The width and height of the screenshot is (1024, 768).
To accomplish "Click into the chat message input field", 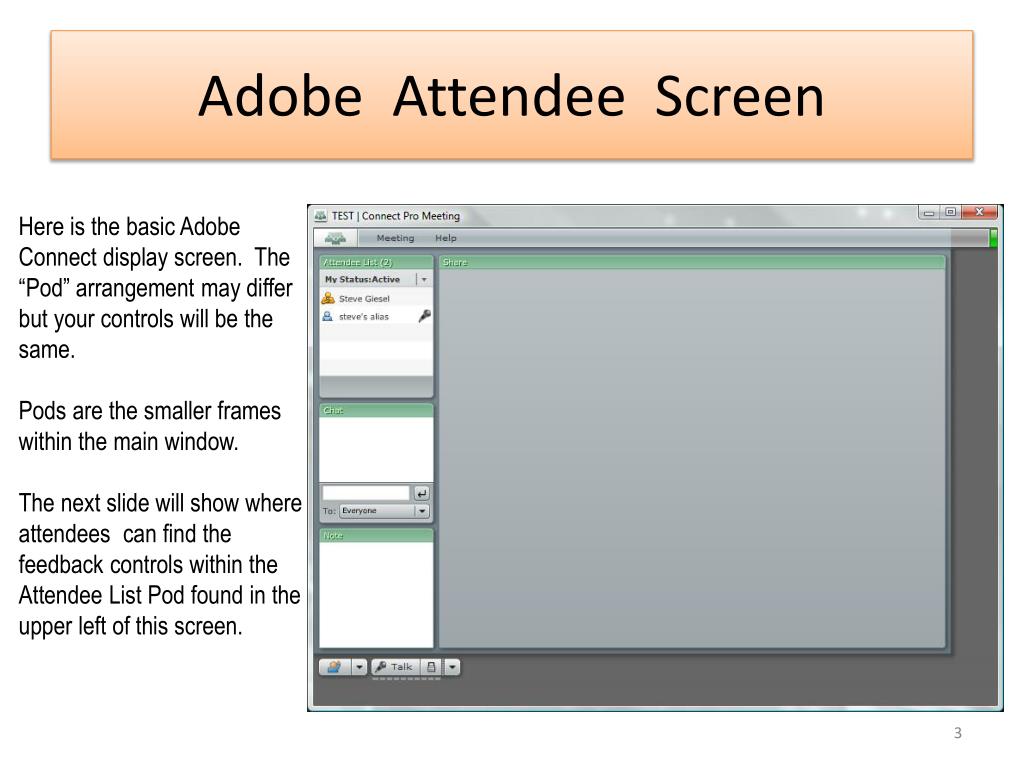I will tap(366, 493).
